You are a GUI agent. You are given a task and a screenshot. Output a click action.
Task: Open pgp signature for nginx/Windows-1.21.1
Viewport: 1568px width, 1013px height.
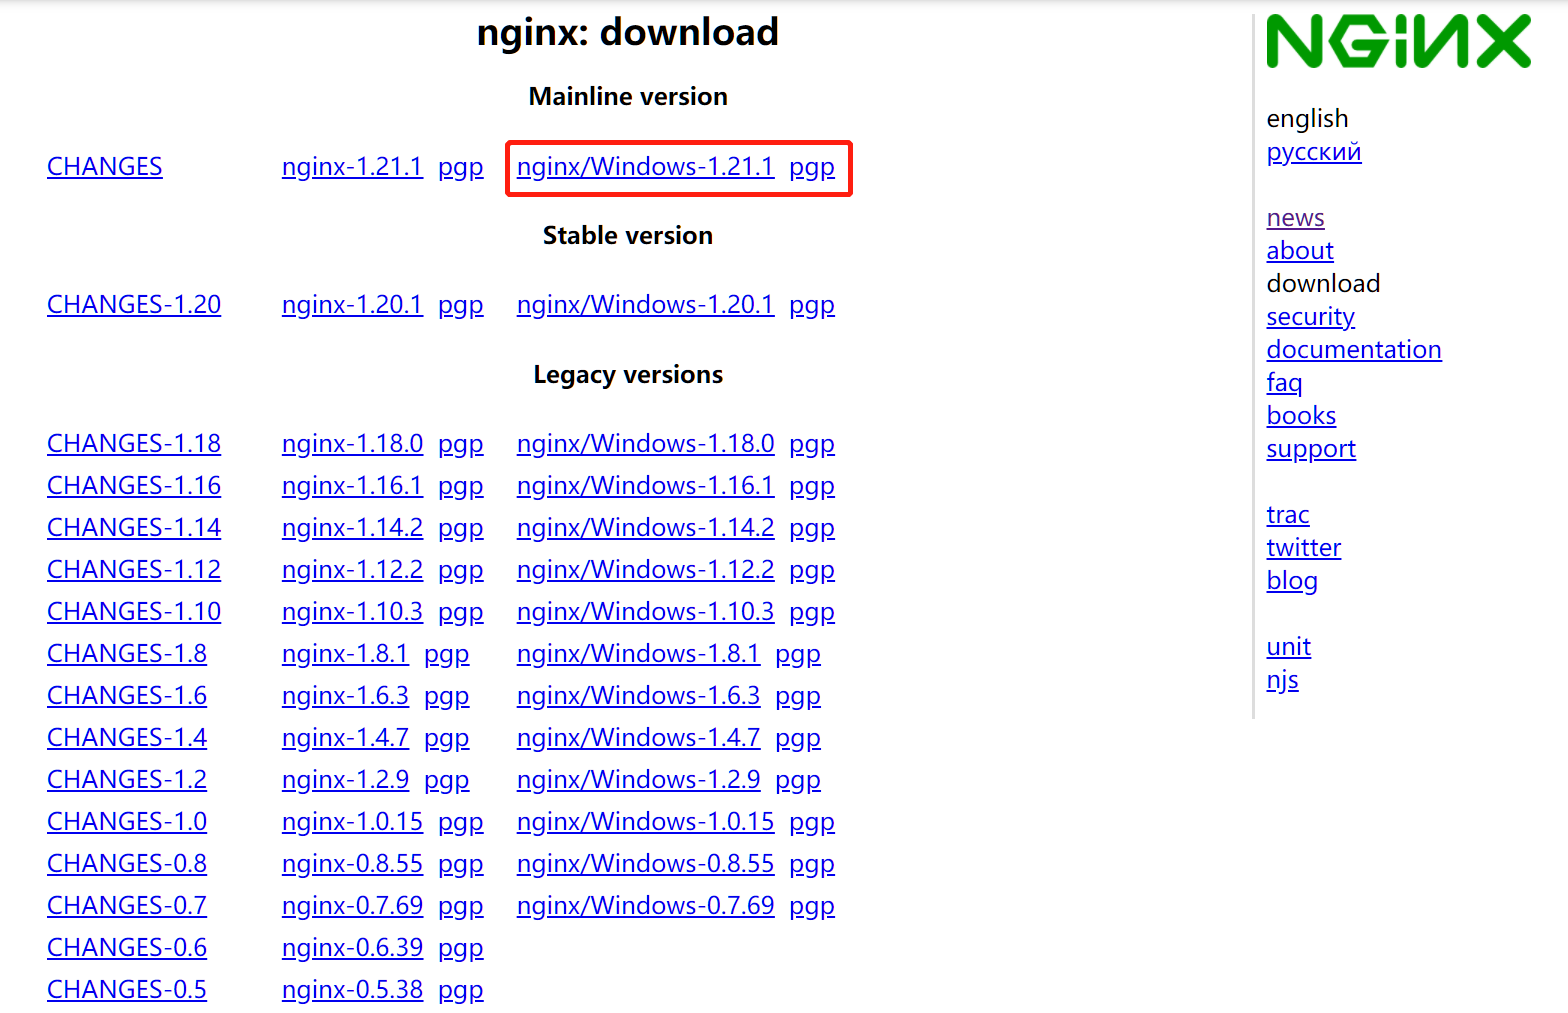tap(812, 167)
